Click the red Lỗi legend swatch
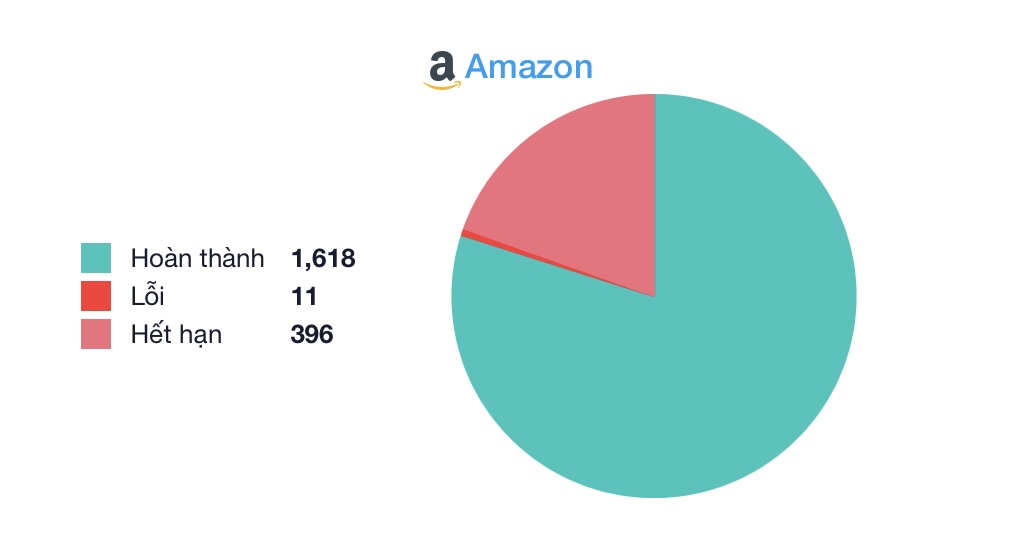Image resolution: width=1013 pixels, height=545 pixels. point(96,296)
